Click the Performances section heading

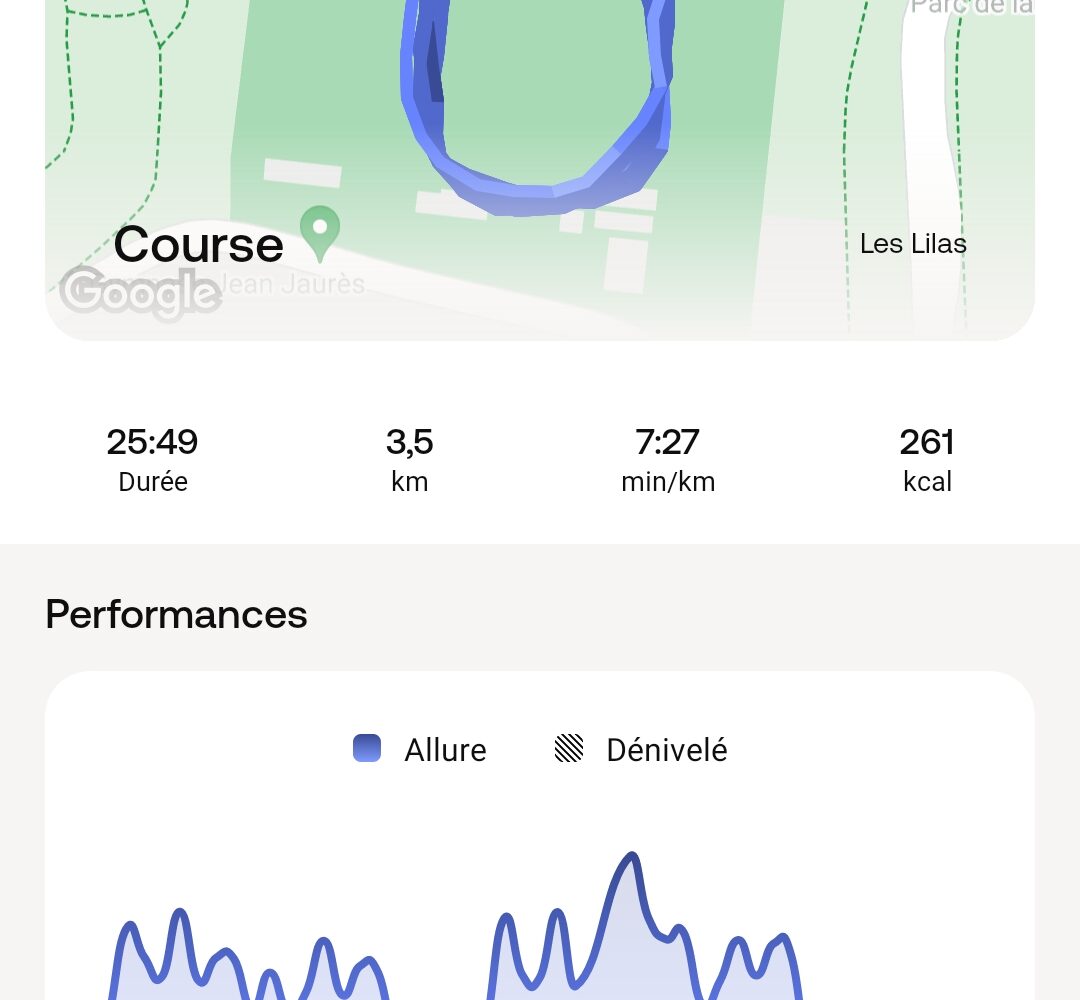coord(176,614)
